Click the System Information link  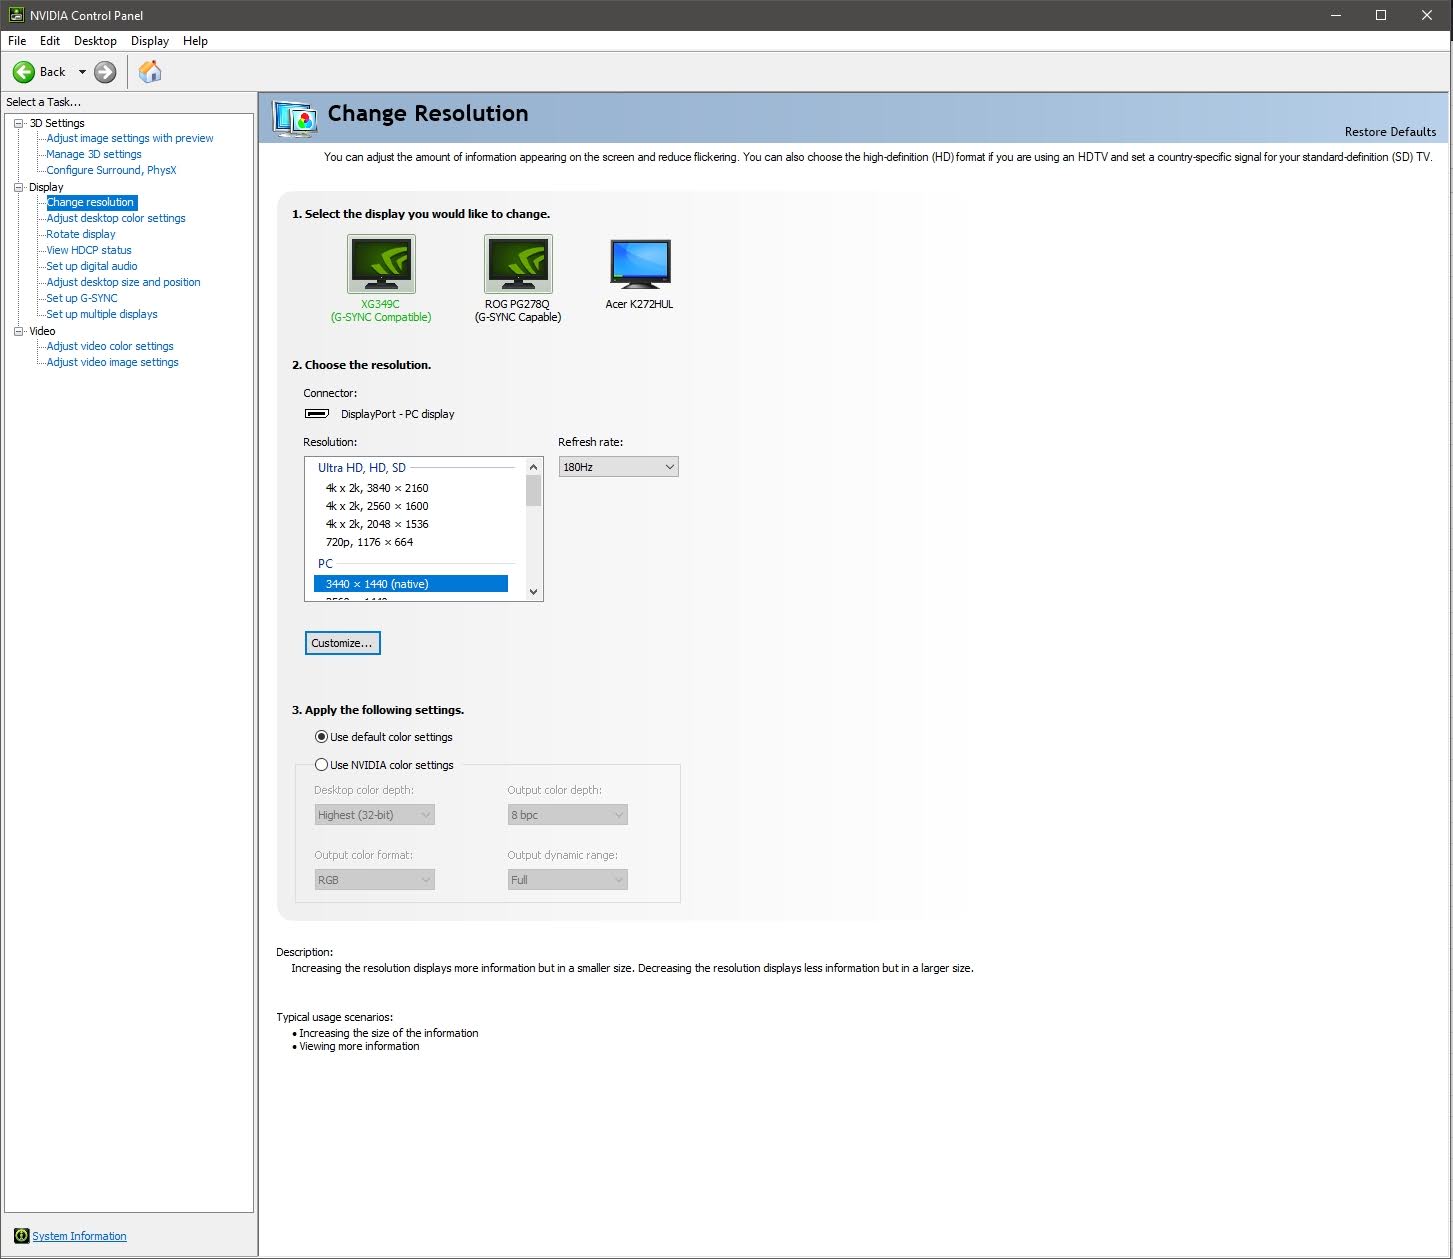point(79,1236)
